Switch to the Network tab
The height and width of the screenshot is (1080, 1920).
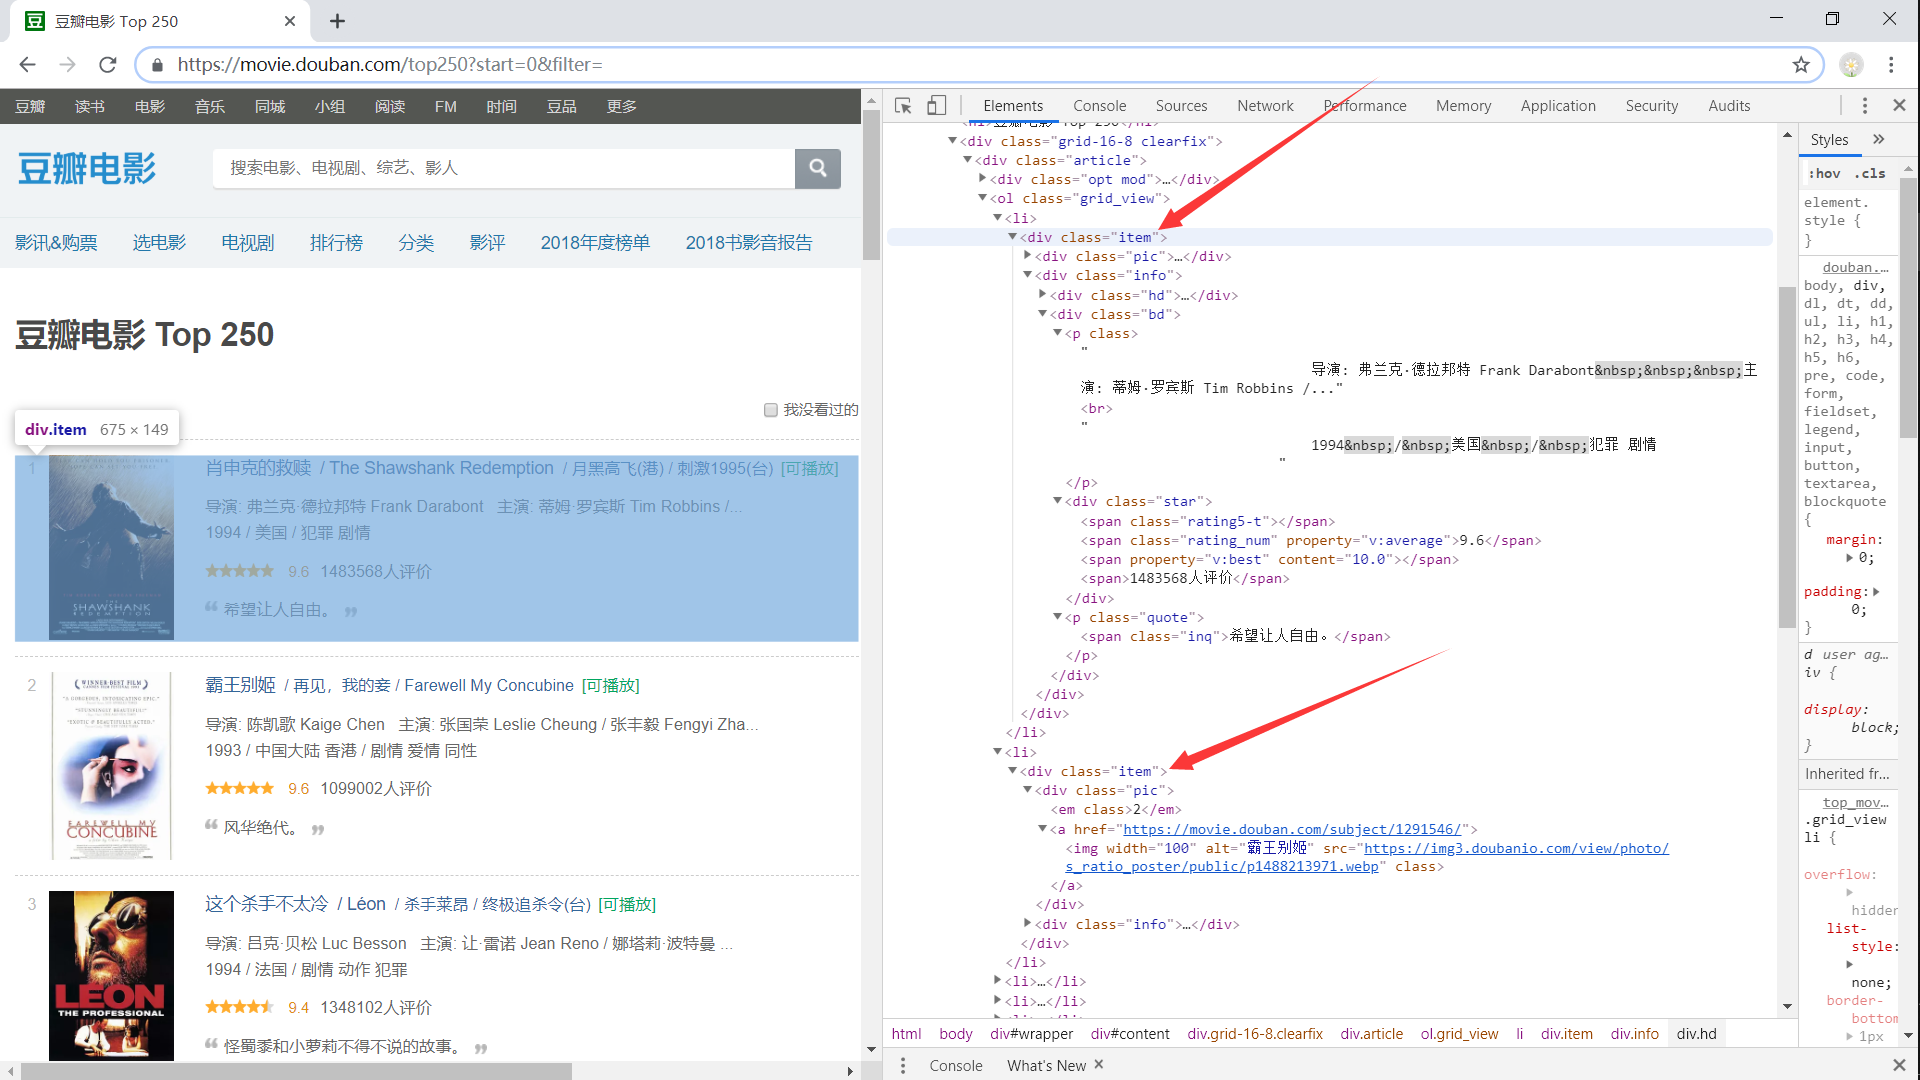[1264, 105]
